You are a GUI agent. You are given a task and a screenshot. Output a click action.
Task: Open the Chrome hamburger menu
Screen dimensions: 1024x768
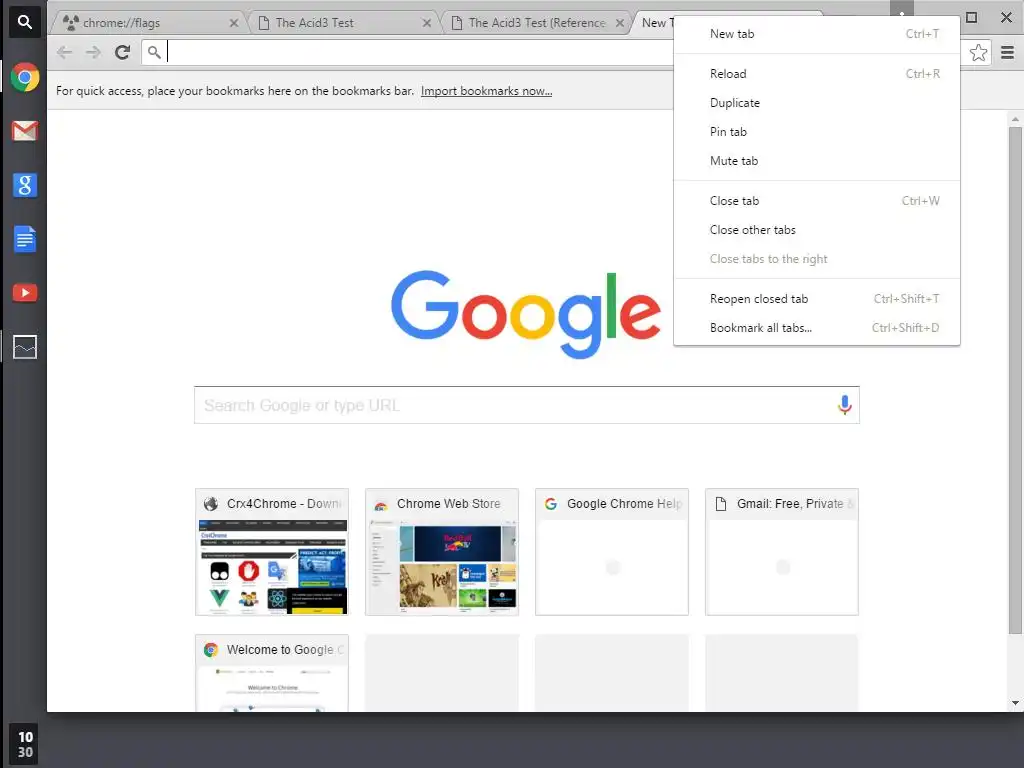coord(1008,52)
